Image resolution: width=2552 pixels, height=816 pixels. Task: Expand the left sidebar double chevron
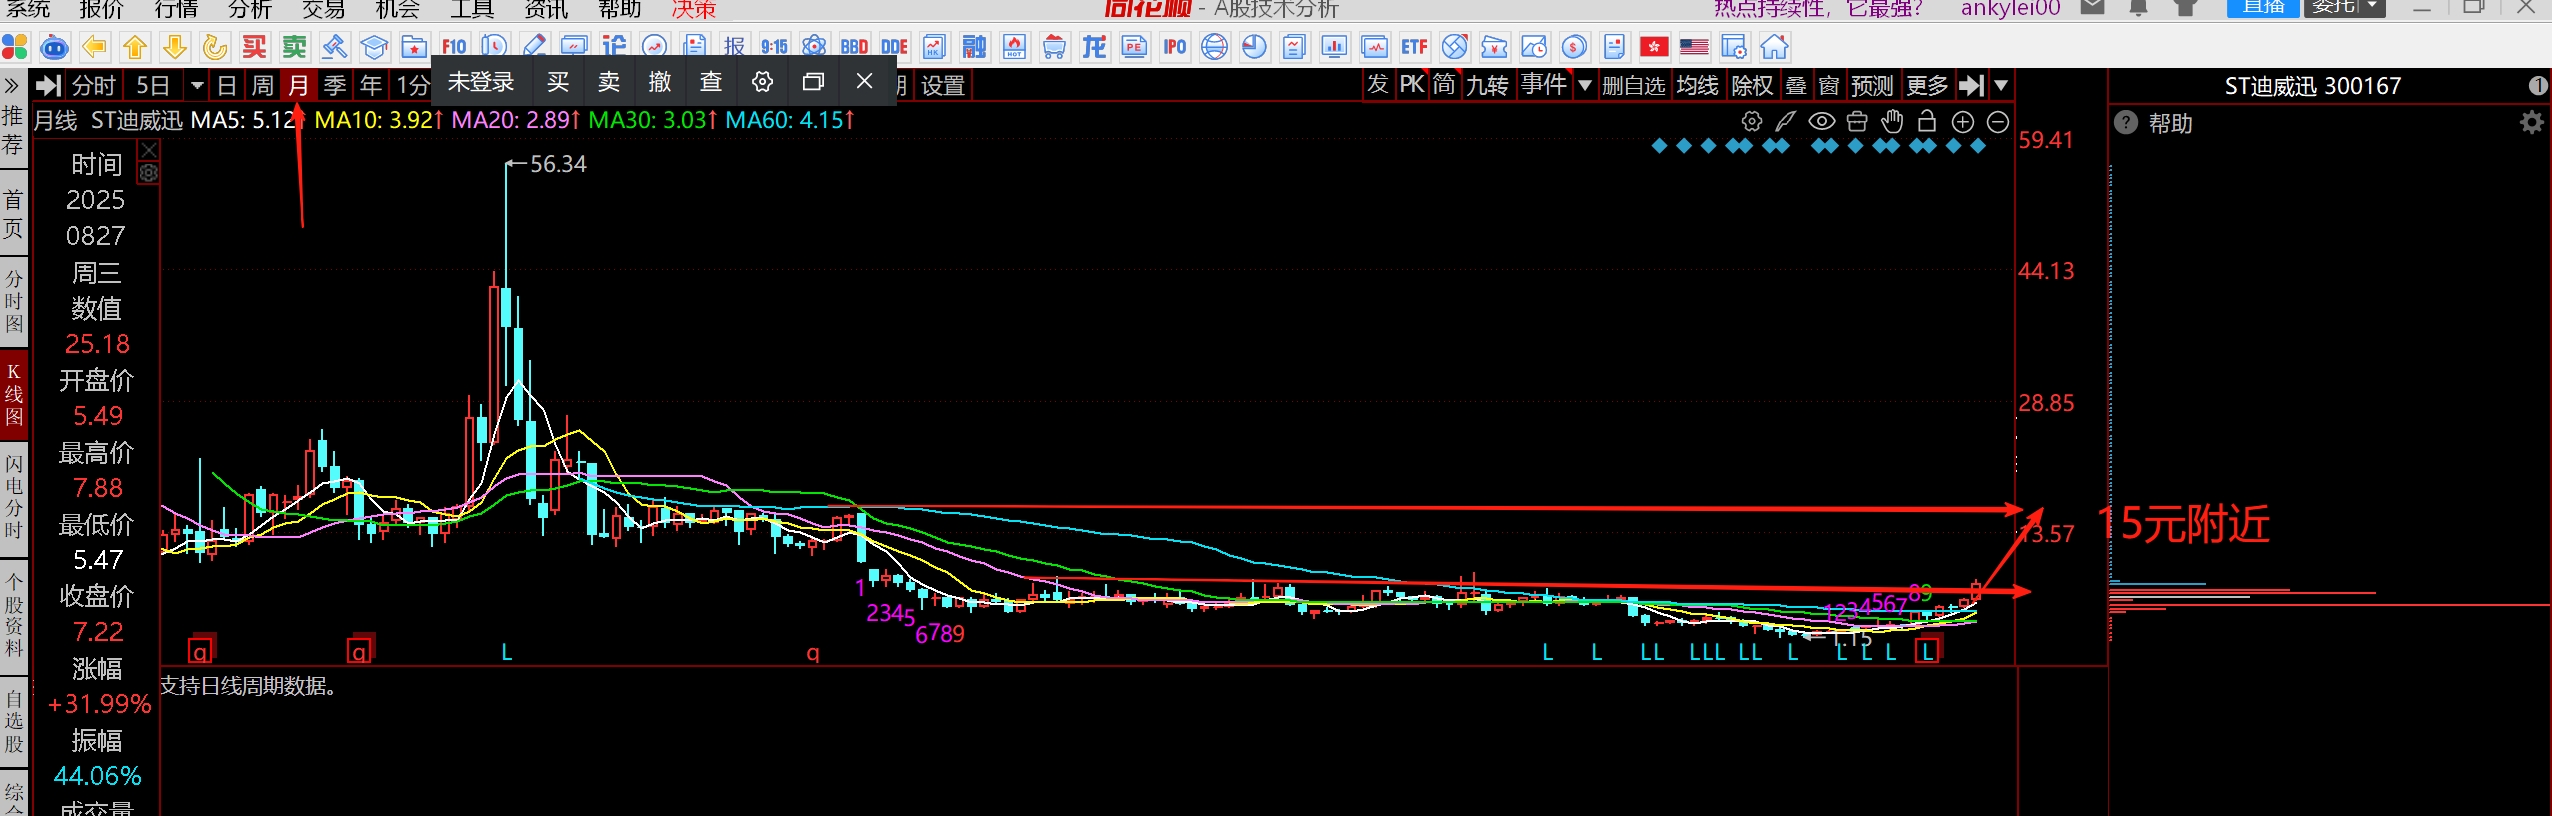[x=12, y=85]
